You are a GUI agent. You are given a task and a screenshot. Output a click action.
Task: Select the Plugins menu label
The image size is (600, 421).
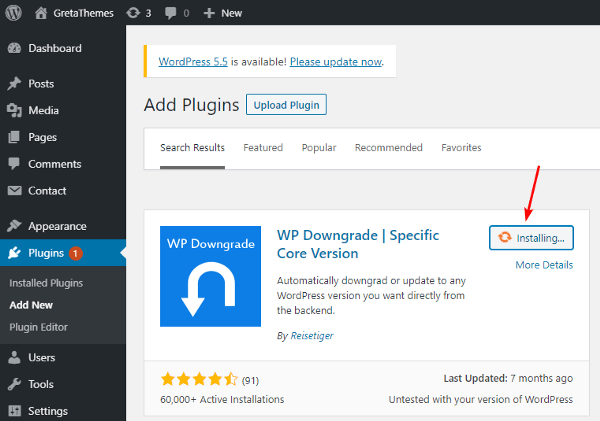pos(46,253)
